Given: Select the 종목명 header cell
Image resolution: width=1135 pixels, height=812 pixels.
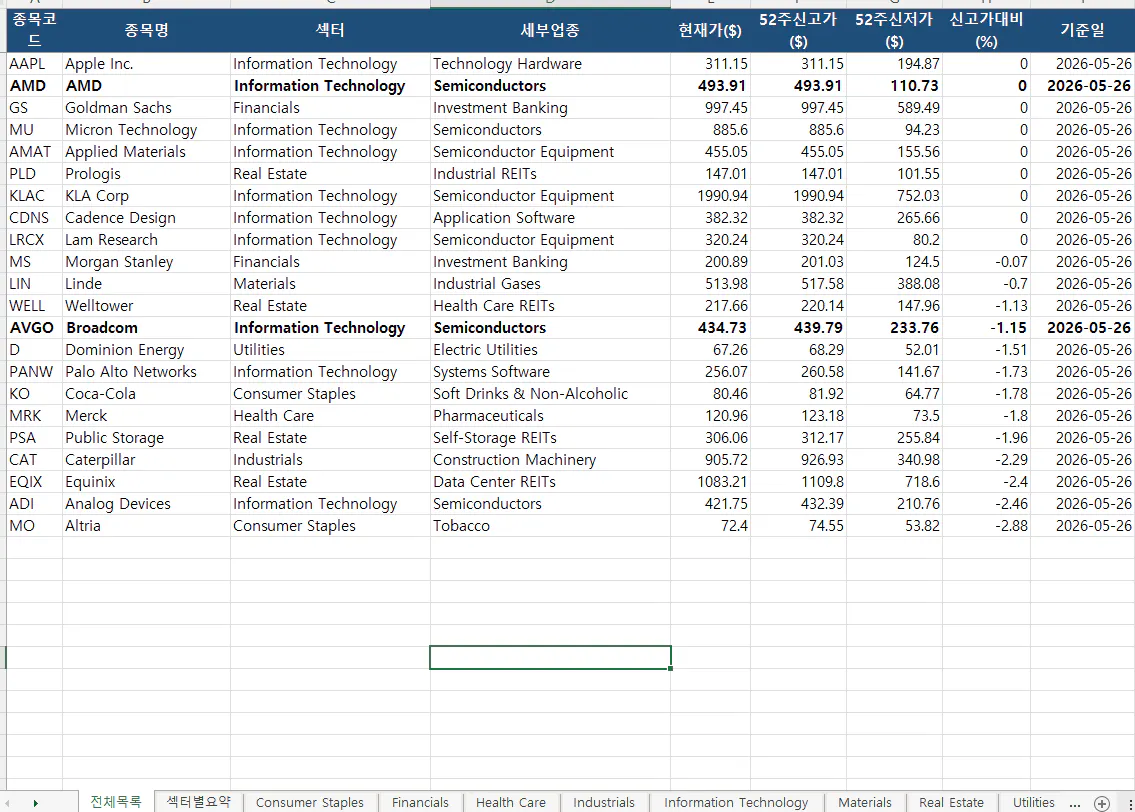Looking at the screenshot, I should point(146,30).
